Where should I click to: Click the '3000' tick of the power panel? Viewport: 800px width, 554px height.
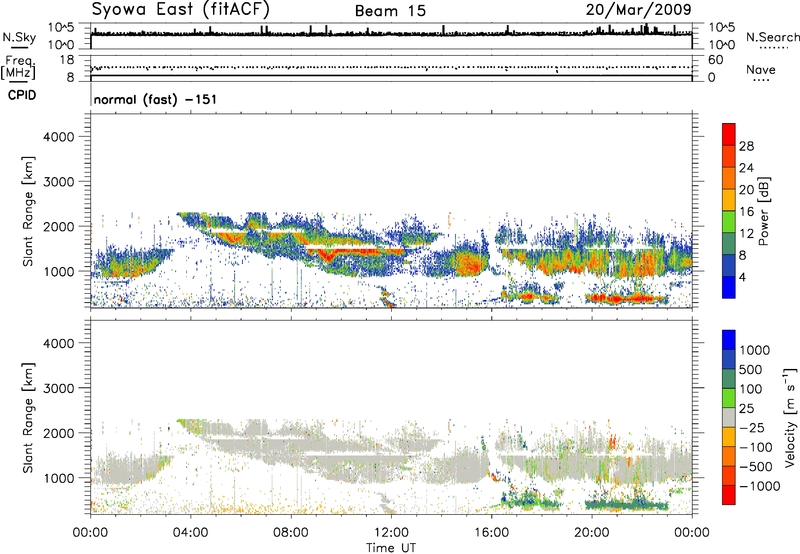58,182
